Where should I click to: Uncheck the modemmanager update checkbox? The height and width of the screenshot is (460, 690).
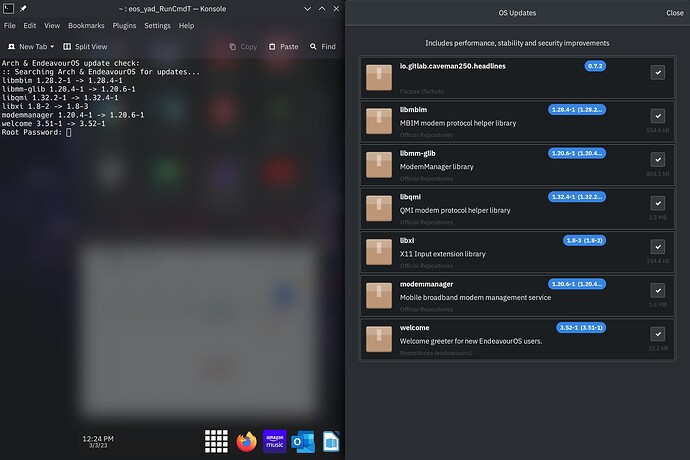coord(657,290)
